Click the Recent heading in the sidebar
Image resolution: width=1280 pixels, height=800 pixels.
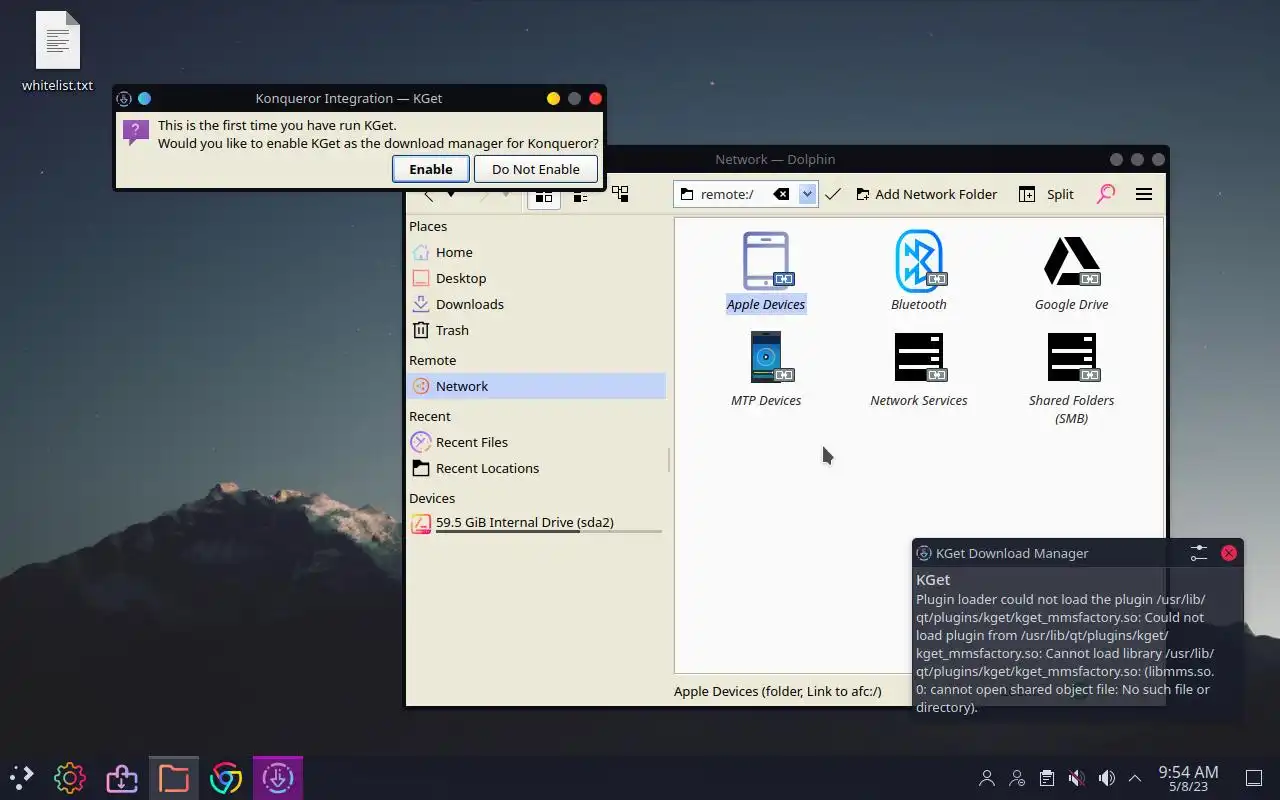pos(430,417)
